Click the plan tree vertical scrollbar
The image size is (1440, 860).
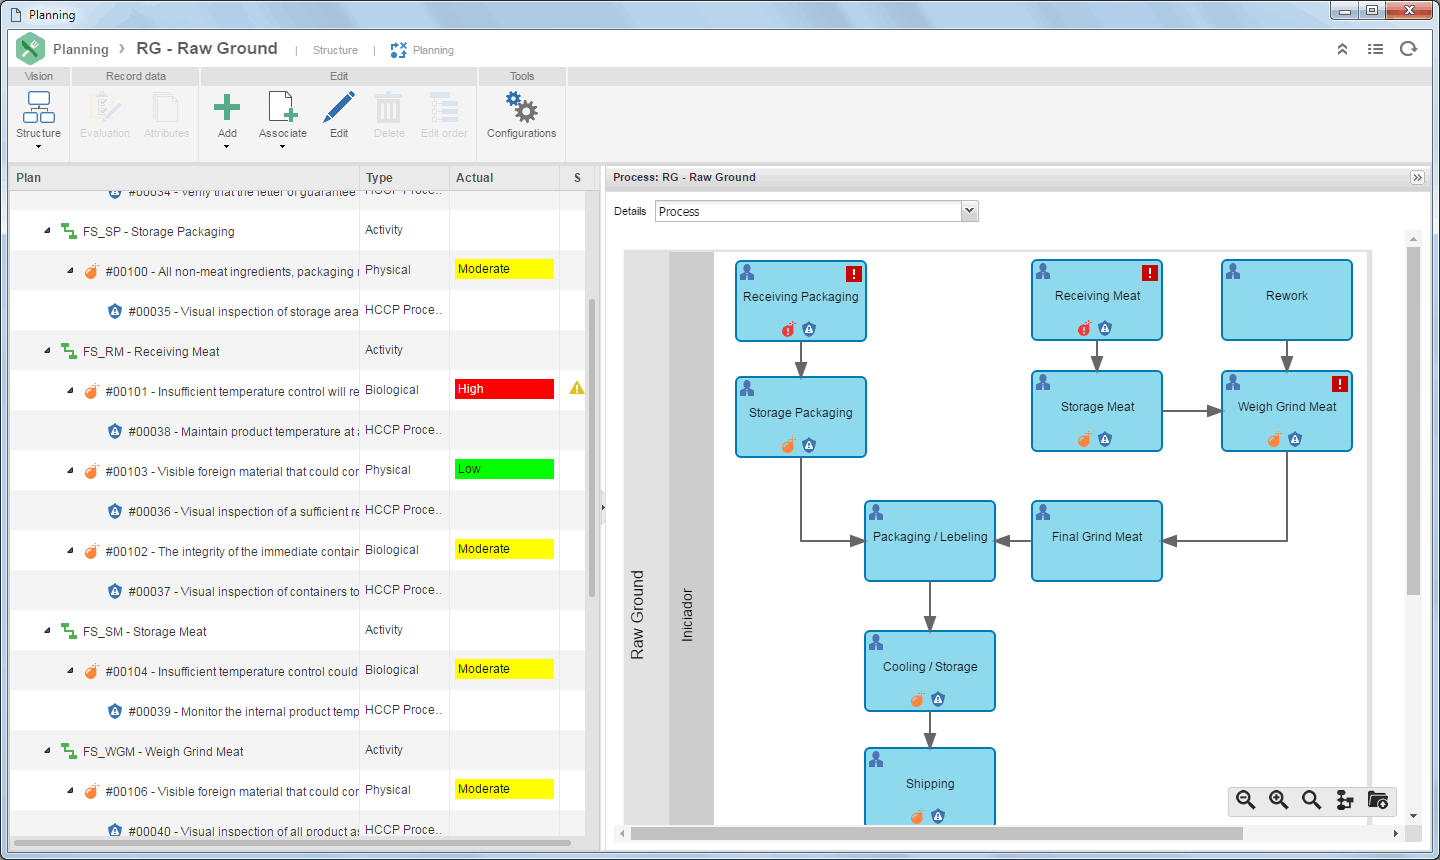pos(592,448)
